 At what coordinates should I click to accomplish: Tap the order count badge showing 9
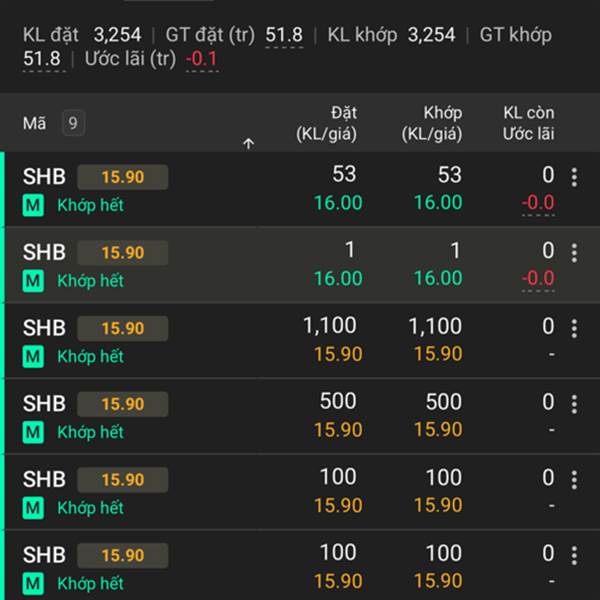click(73, 123)
